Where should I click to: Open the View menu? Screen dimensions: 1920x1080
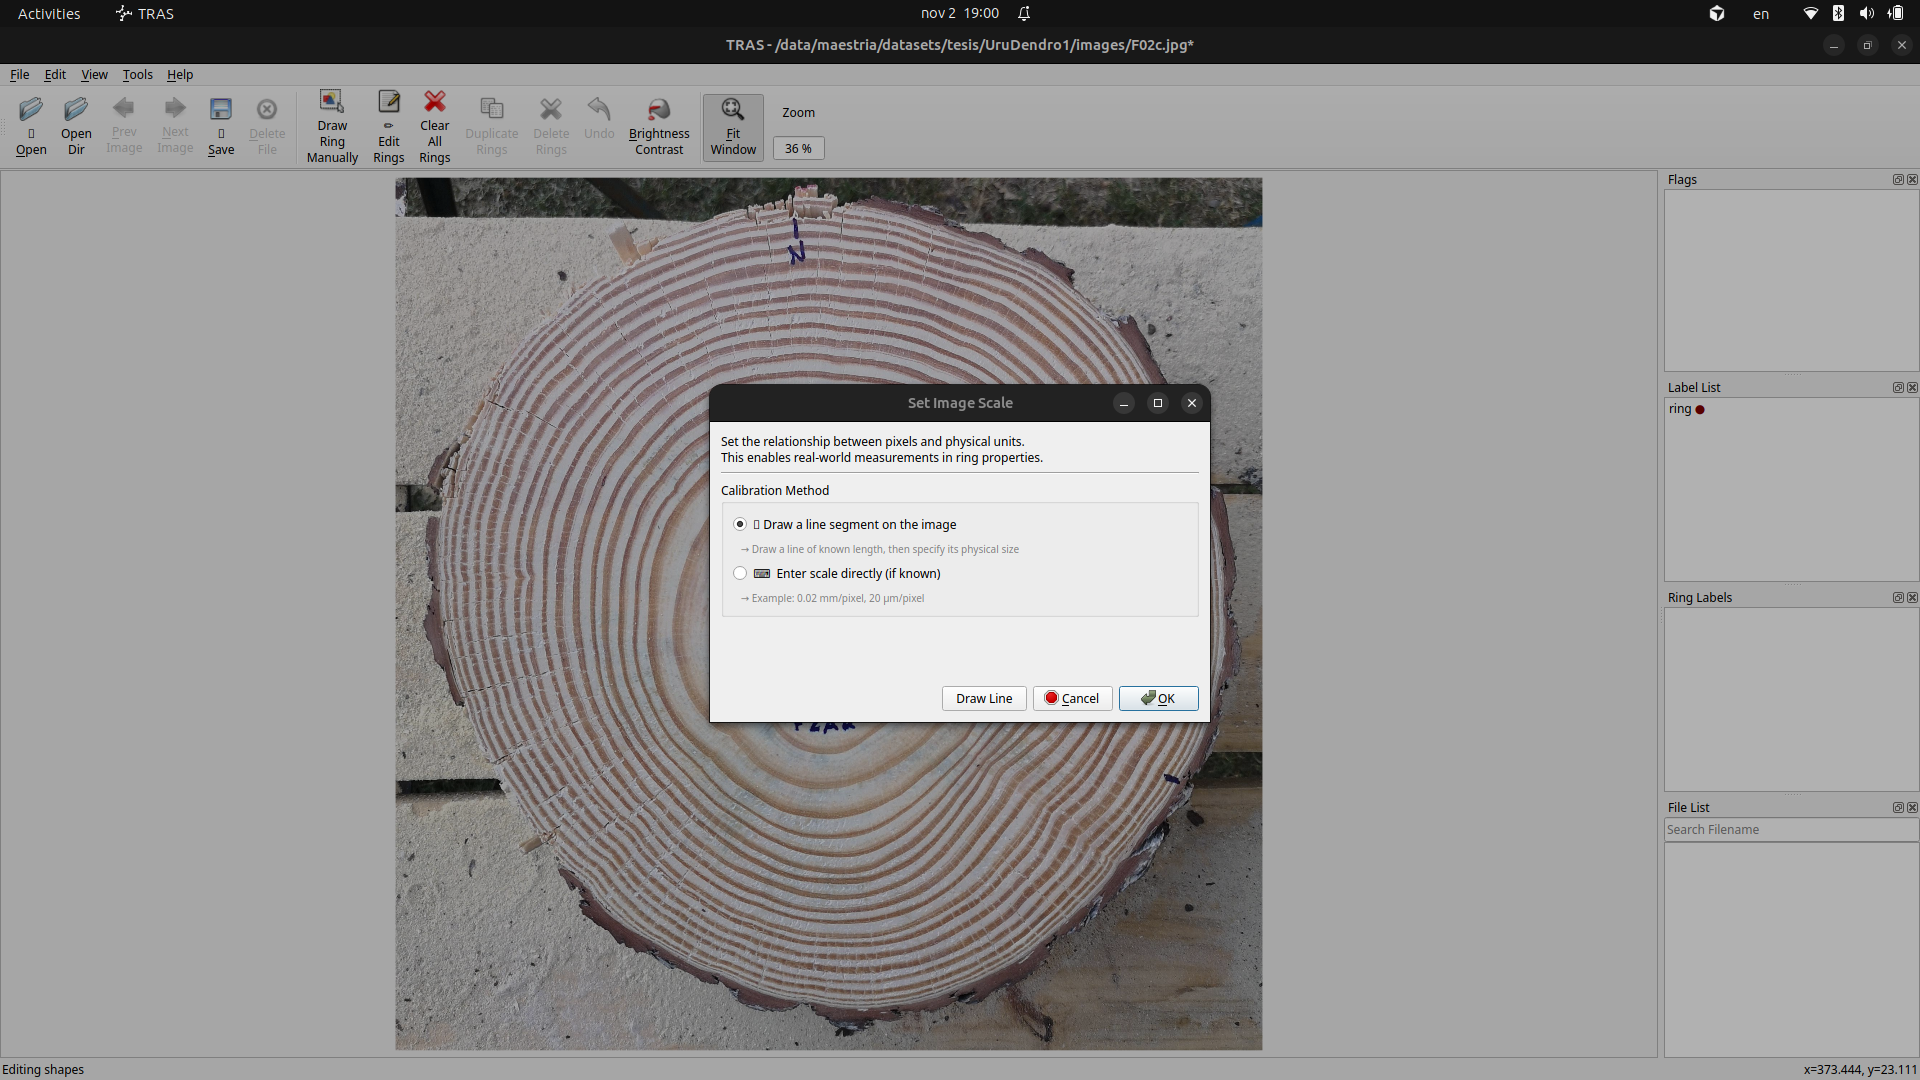(x=94, y=75)
